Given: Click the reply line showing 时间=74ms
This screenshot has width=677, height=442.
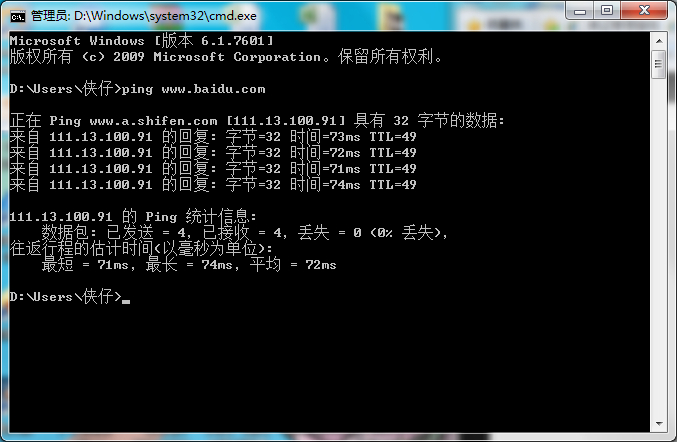Looking at the screenshot, I should tap(213, 185).
